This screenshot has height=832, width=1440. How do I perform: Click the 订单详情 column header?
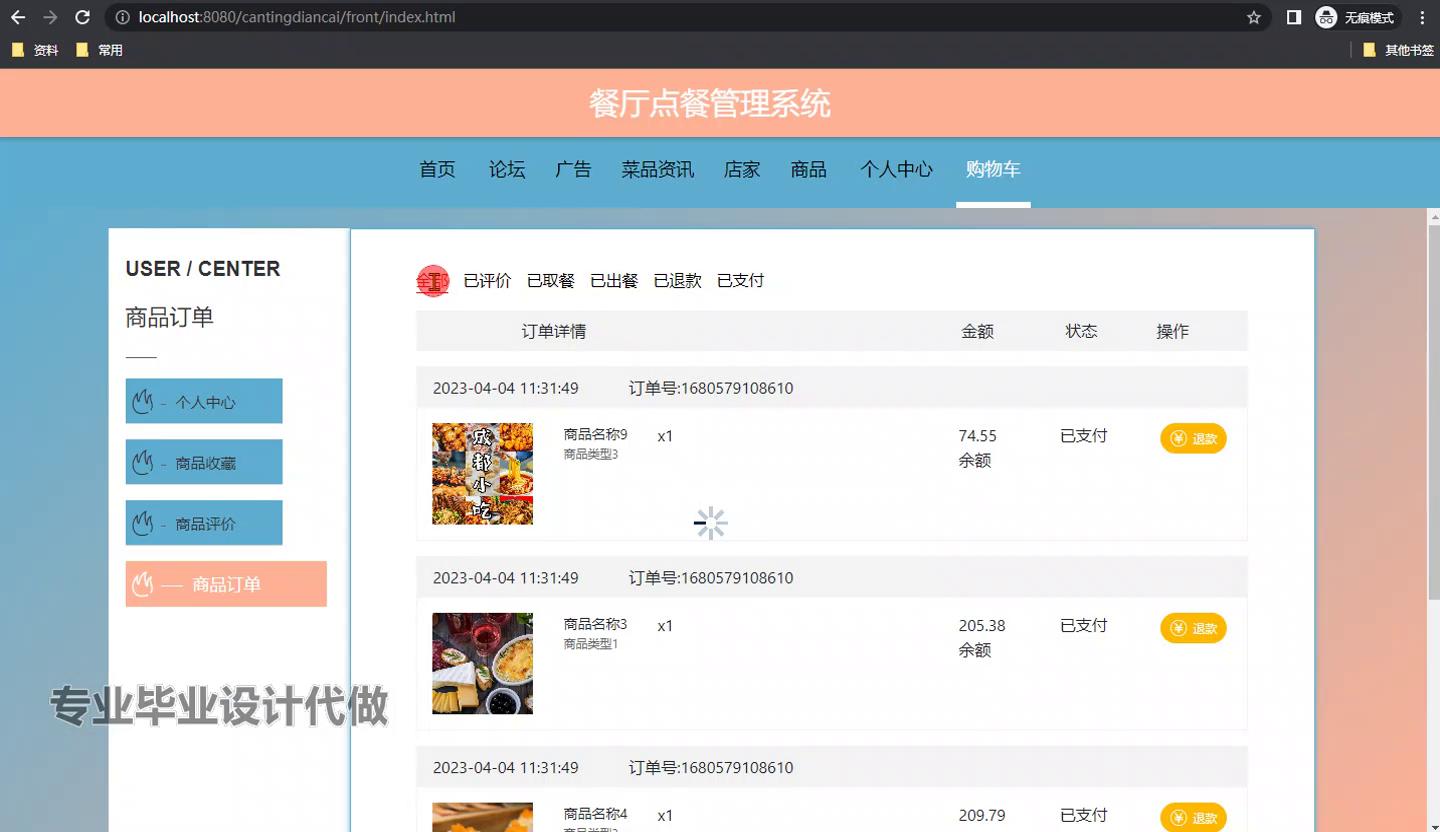coord(553,331)
